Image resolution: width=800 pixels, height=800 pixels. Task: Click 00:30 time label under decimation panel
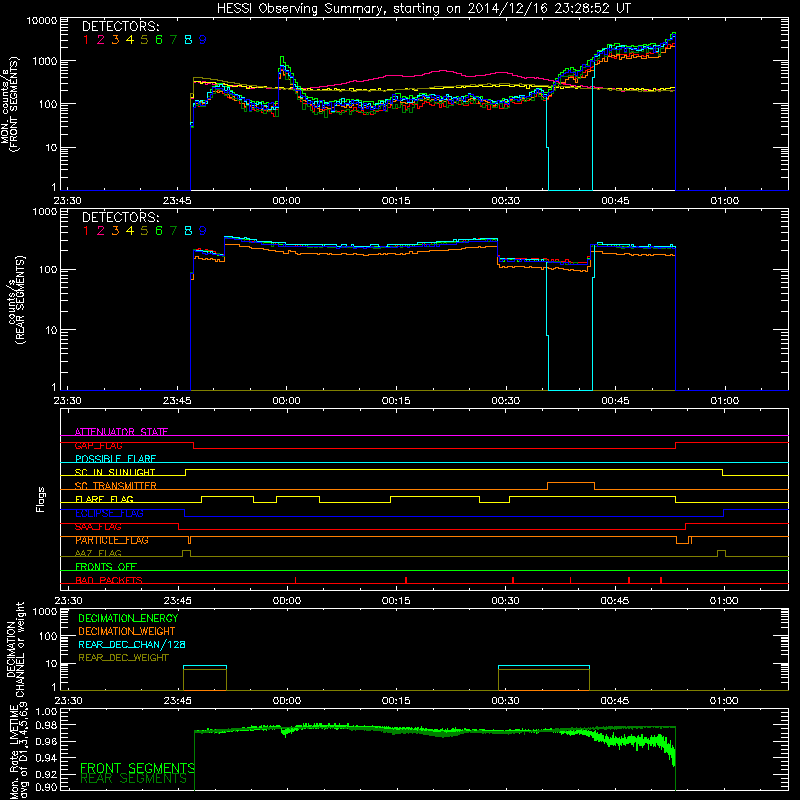506,701
